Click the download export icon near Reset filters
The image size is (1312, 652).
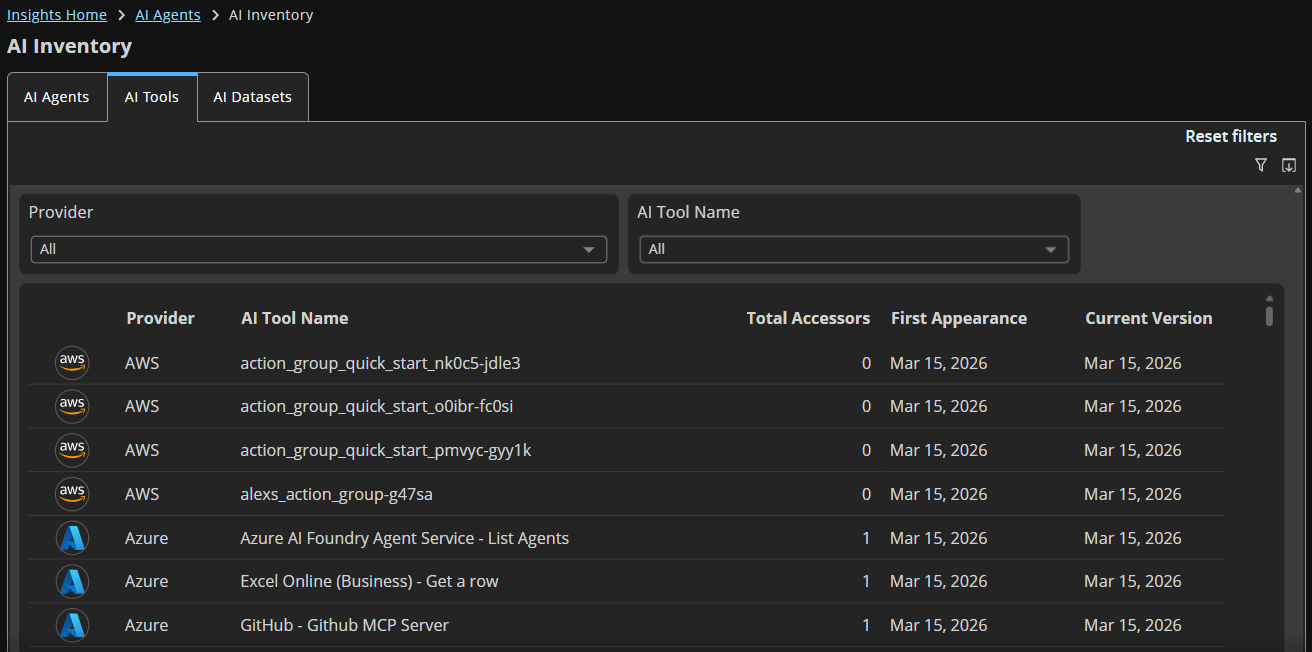[1289, 165]
